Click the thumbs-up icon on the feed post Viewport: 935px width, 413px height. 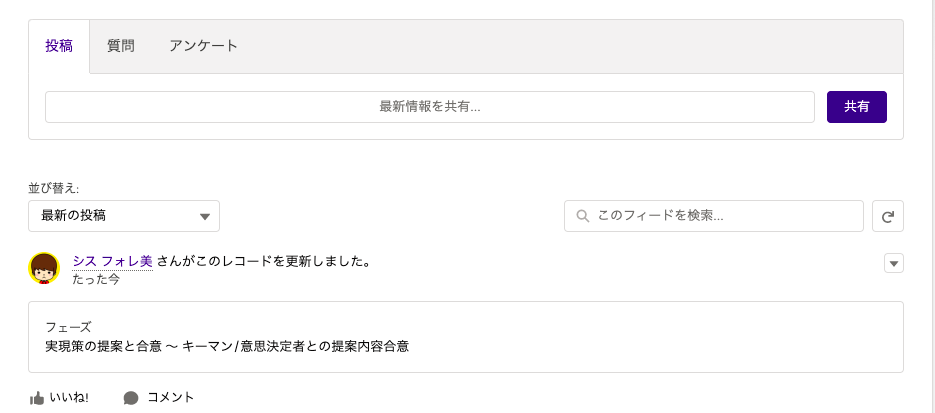click(x=37, y=398)
